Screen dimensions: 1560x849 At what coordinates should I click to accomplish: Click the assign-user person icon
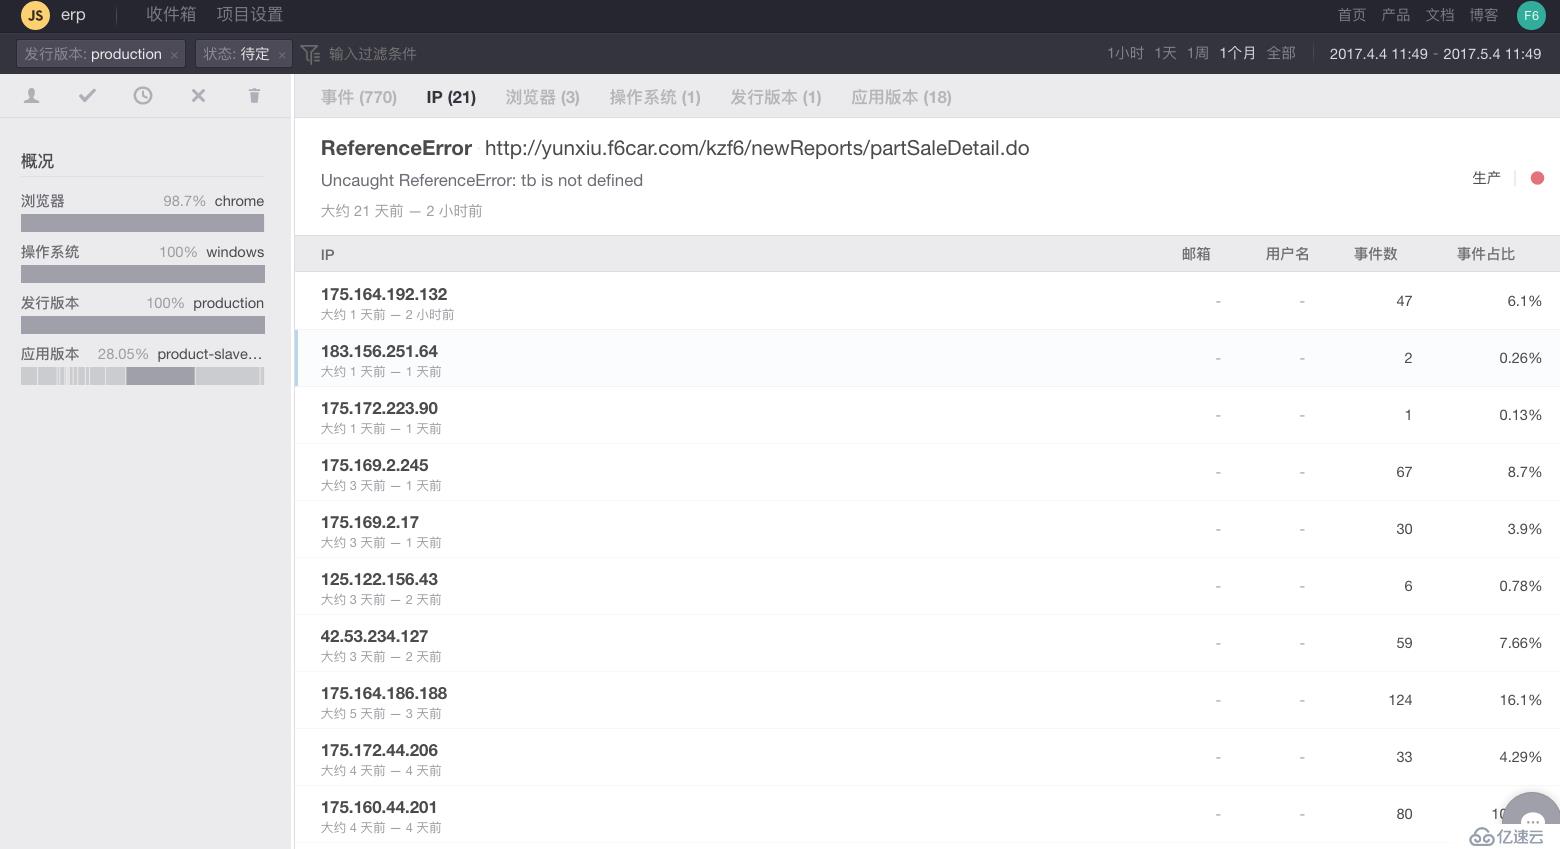pyautogui.click(x=32, y=96)
